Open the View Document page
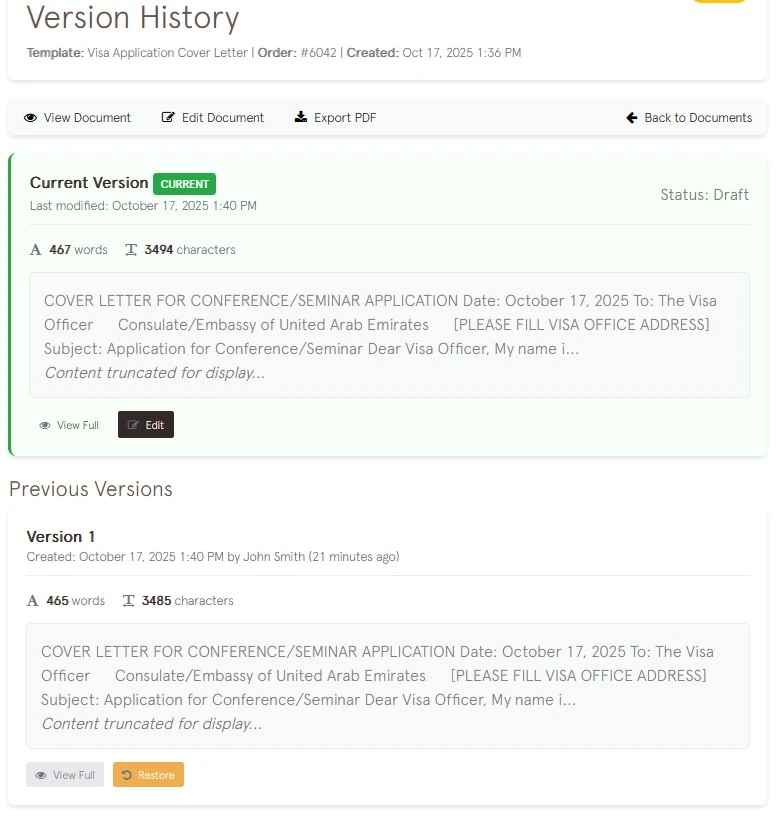 tap(77, 118)
